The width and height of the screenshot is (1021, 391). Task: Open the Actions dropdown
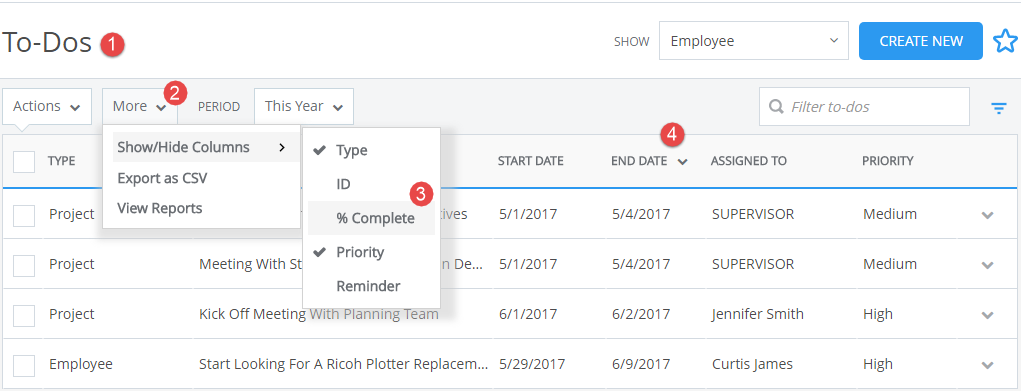pyautogui.click(x=47, y=106)
